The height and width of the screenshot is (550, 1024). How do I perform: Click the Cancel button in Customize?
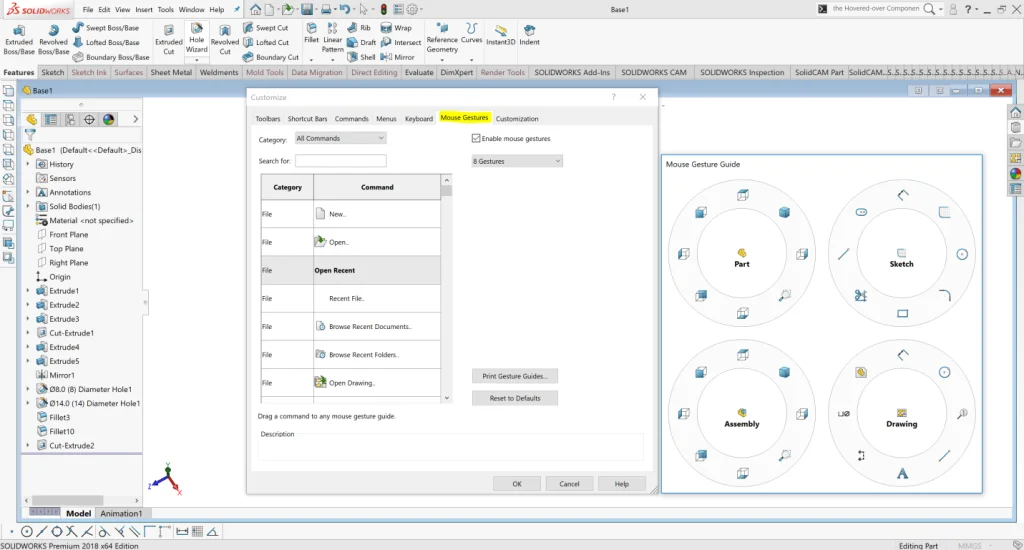coord(569,484)
